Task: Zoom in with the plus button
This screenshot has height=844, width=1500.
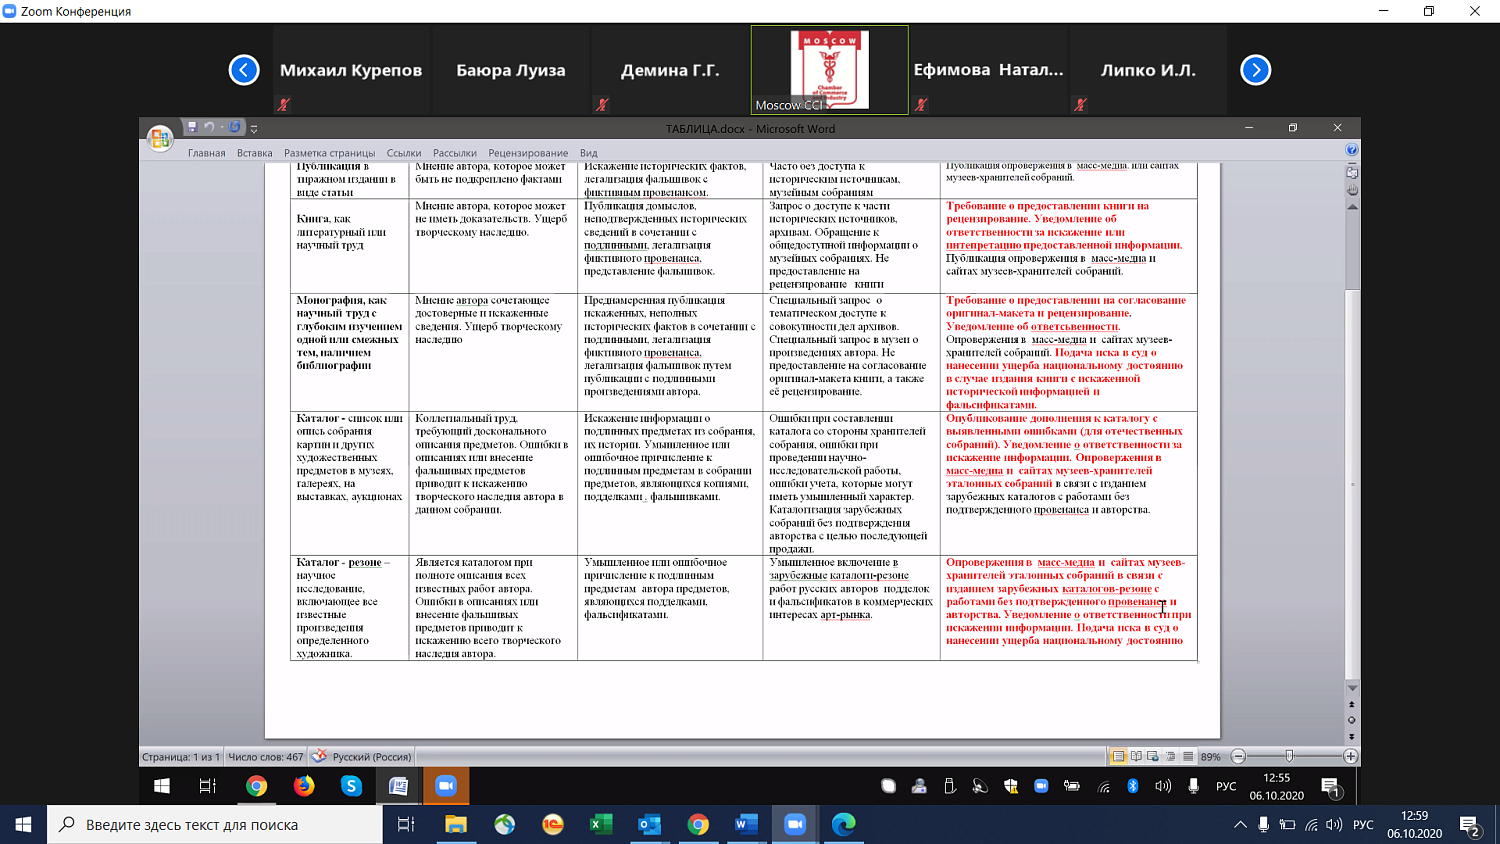Action: 1350,757
